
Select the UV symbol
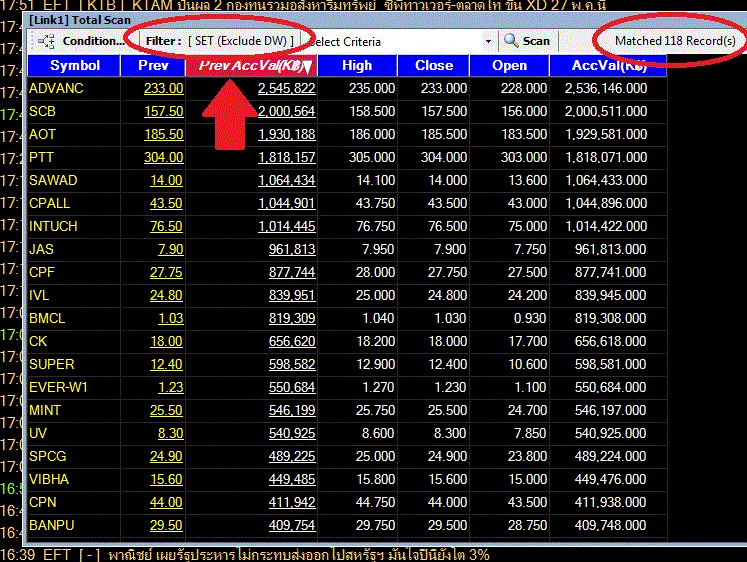tap(38, 433)
